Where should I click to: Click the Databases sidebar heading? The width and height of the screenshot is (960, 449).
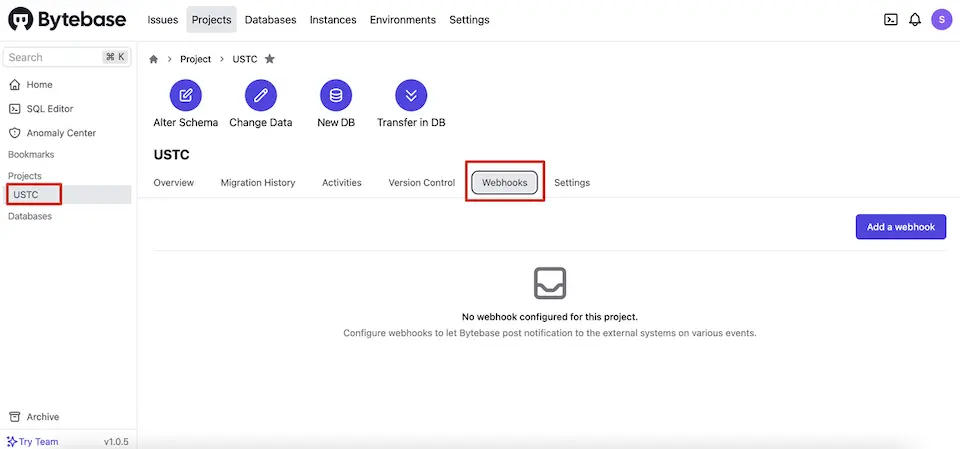(30, 216)
